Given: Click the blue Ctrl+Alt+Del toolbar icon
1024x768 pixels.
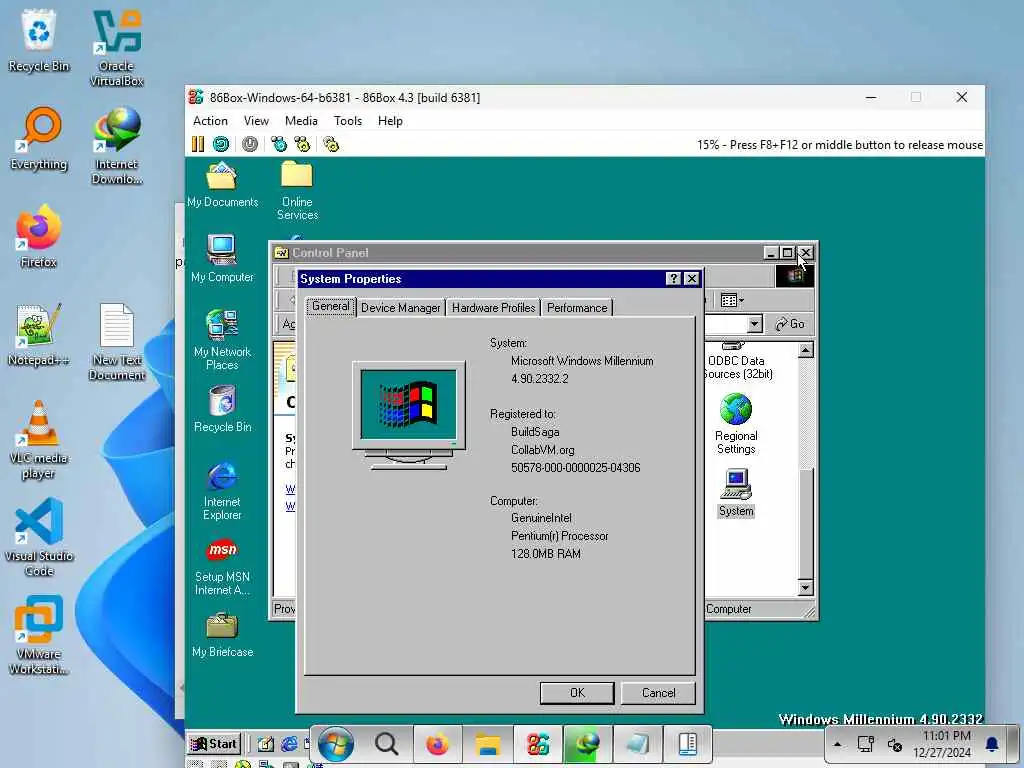Looking at the screenshot, I should (x=279, y=144).
